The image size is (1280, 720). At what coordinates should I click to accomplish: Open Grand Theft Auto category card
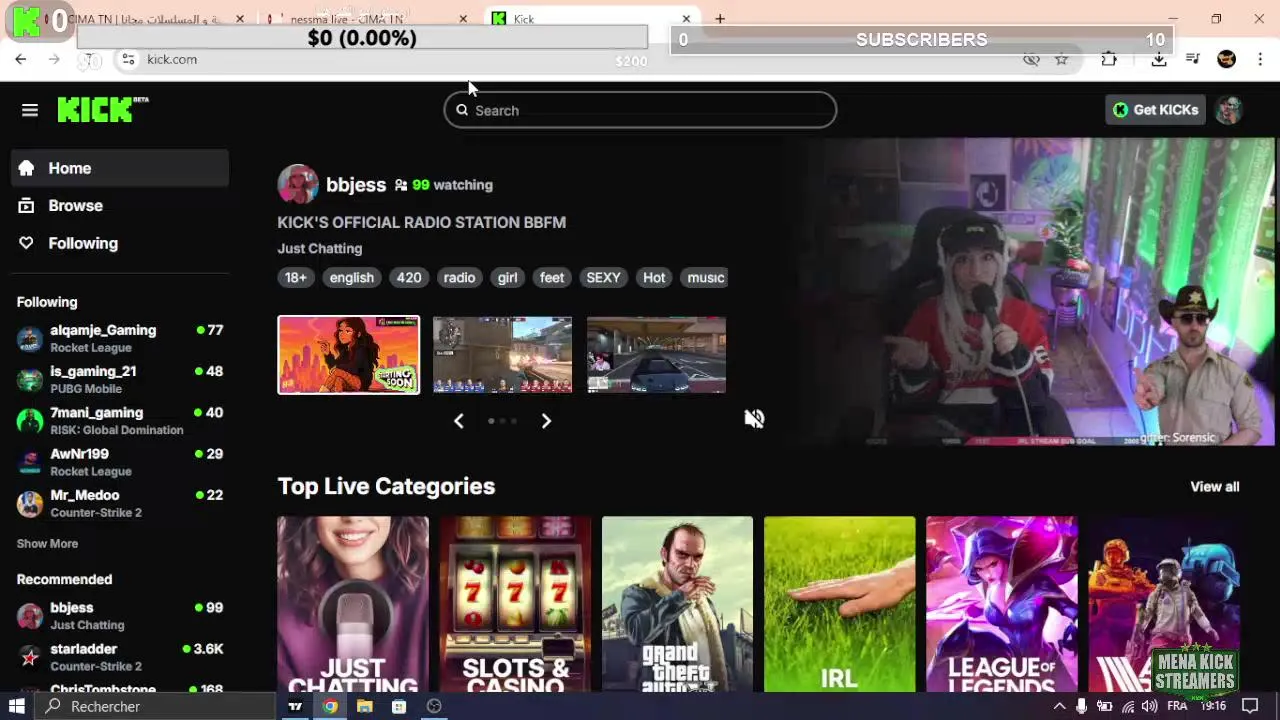677,604
